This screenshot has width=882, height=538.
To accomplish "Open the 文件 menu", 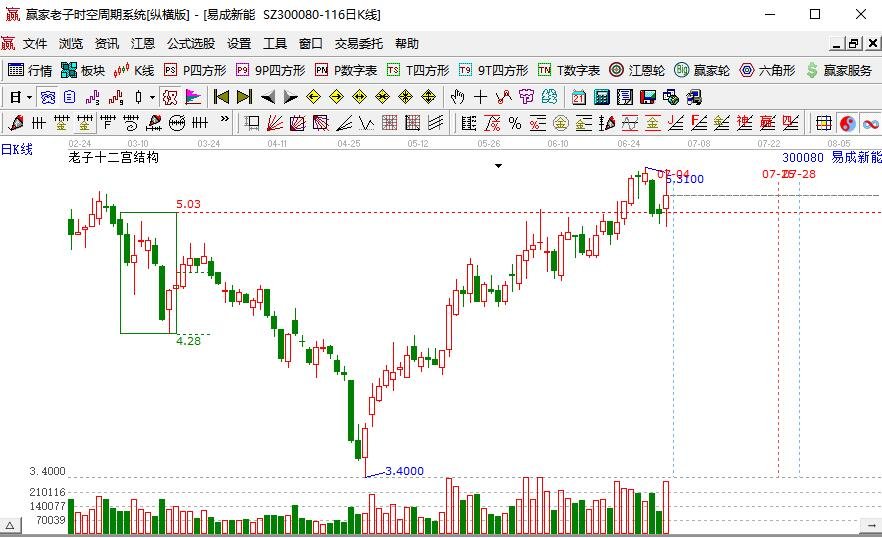I will (35, 43).
